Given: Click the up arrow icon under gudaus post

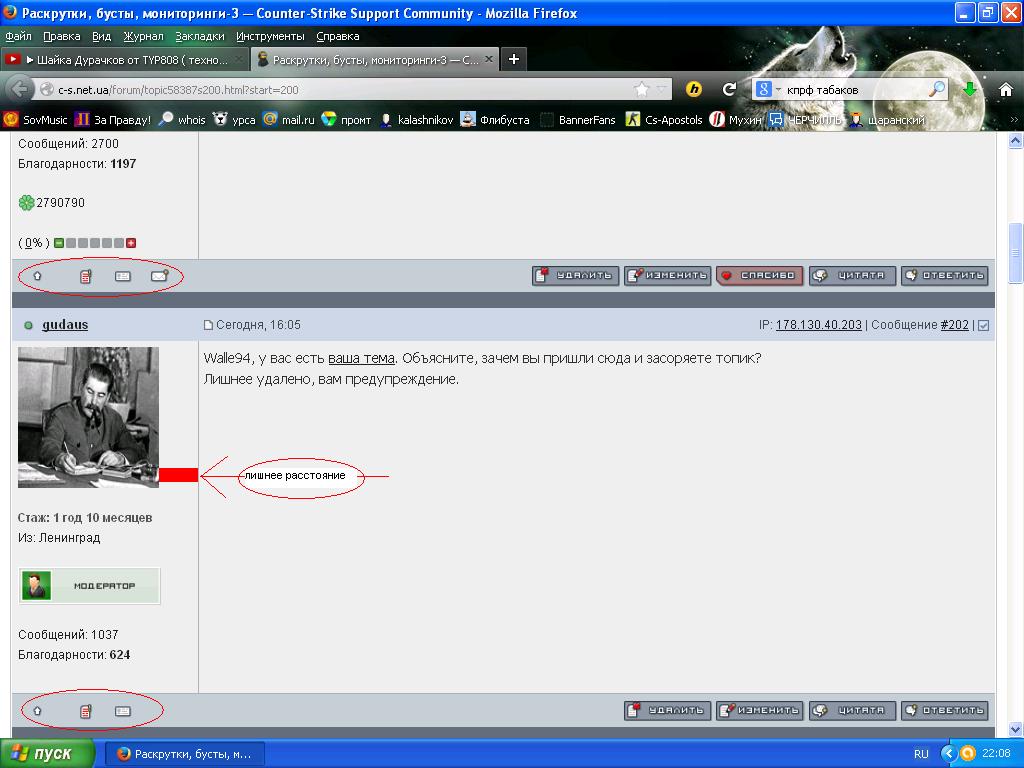Looking at the screenshot, I should click(37, 711).
